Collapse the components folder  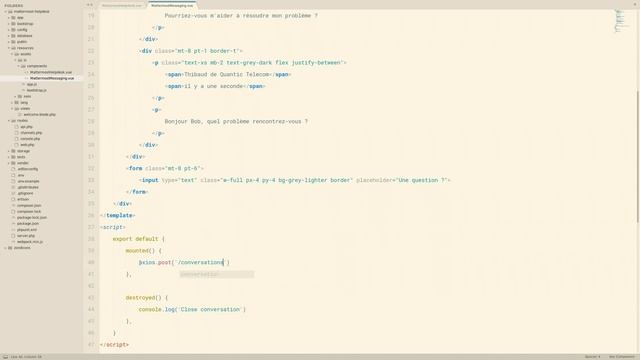coord(19,66)
